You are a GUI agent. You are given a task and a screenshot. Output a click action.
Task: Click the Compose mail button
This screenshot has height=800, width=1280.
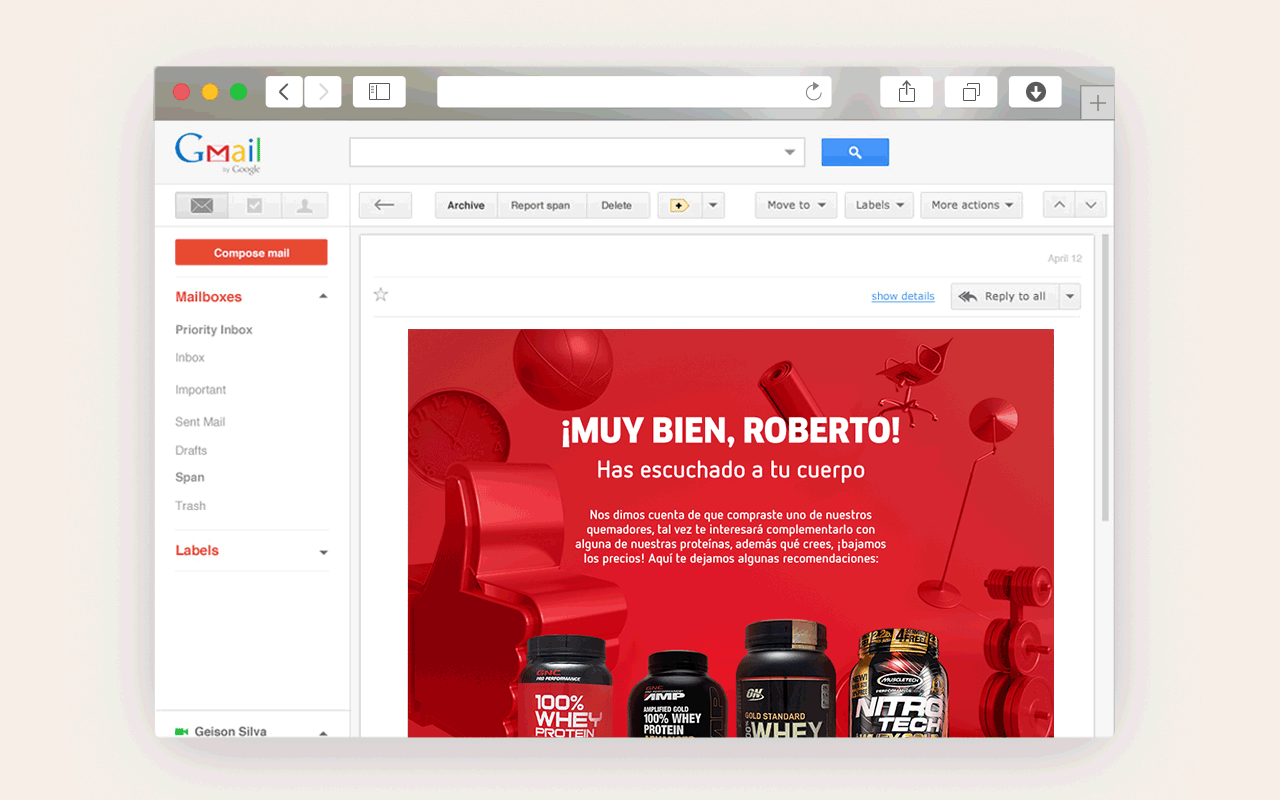click(251, 253)
